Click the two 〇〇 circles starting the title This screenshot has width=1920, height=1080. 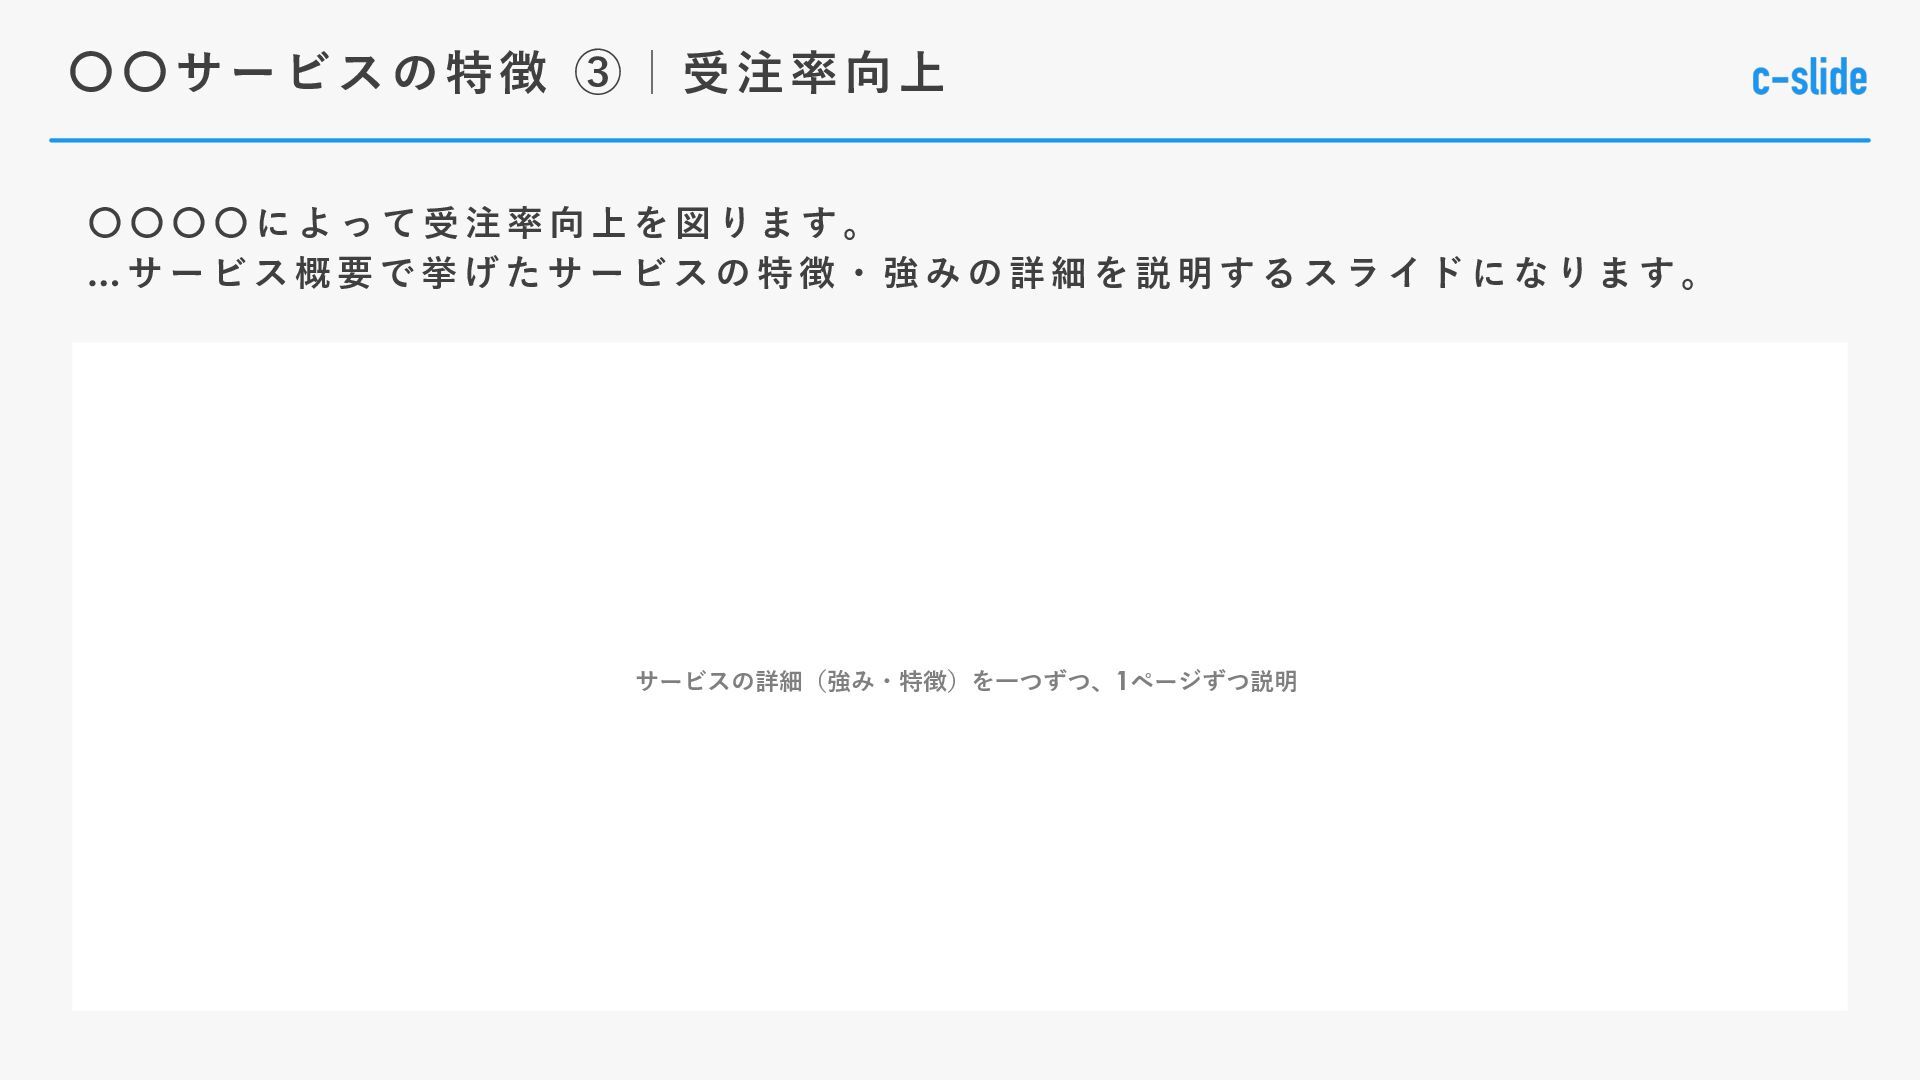(x=118, y=74)
